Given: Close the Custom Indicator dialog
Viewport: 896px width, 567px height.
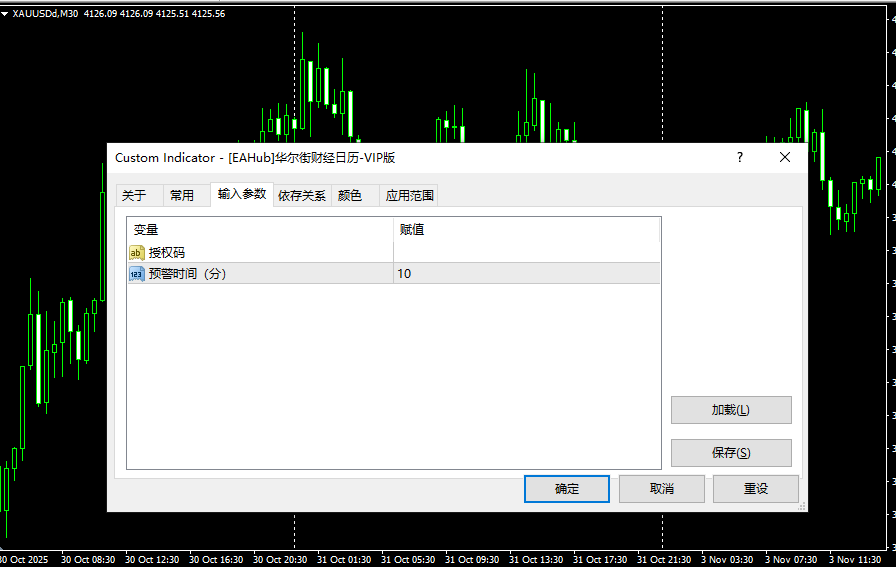Looking at the screenshot, I should tap(785, 157).
